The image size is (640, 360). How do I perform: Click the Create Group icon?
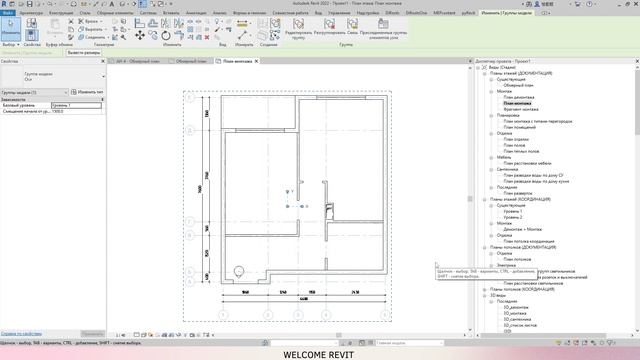pos(275,23)
